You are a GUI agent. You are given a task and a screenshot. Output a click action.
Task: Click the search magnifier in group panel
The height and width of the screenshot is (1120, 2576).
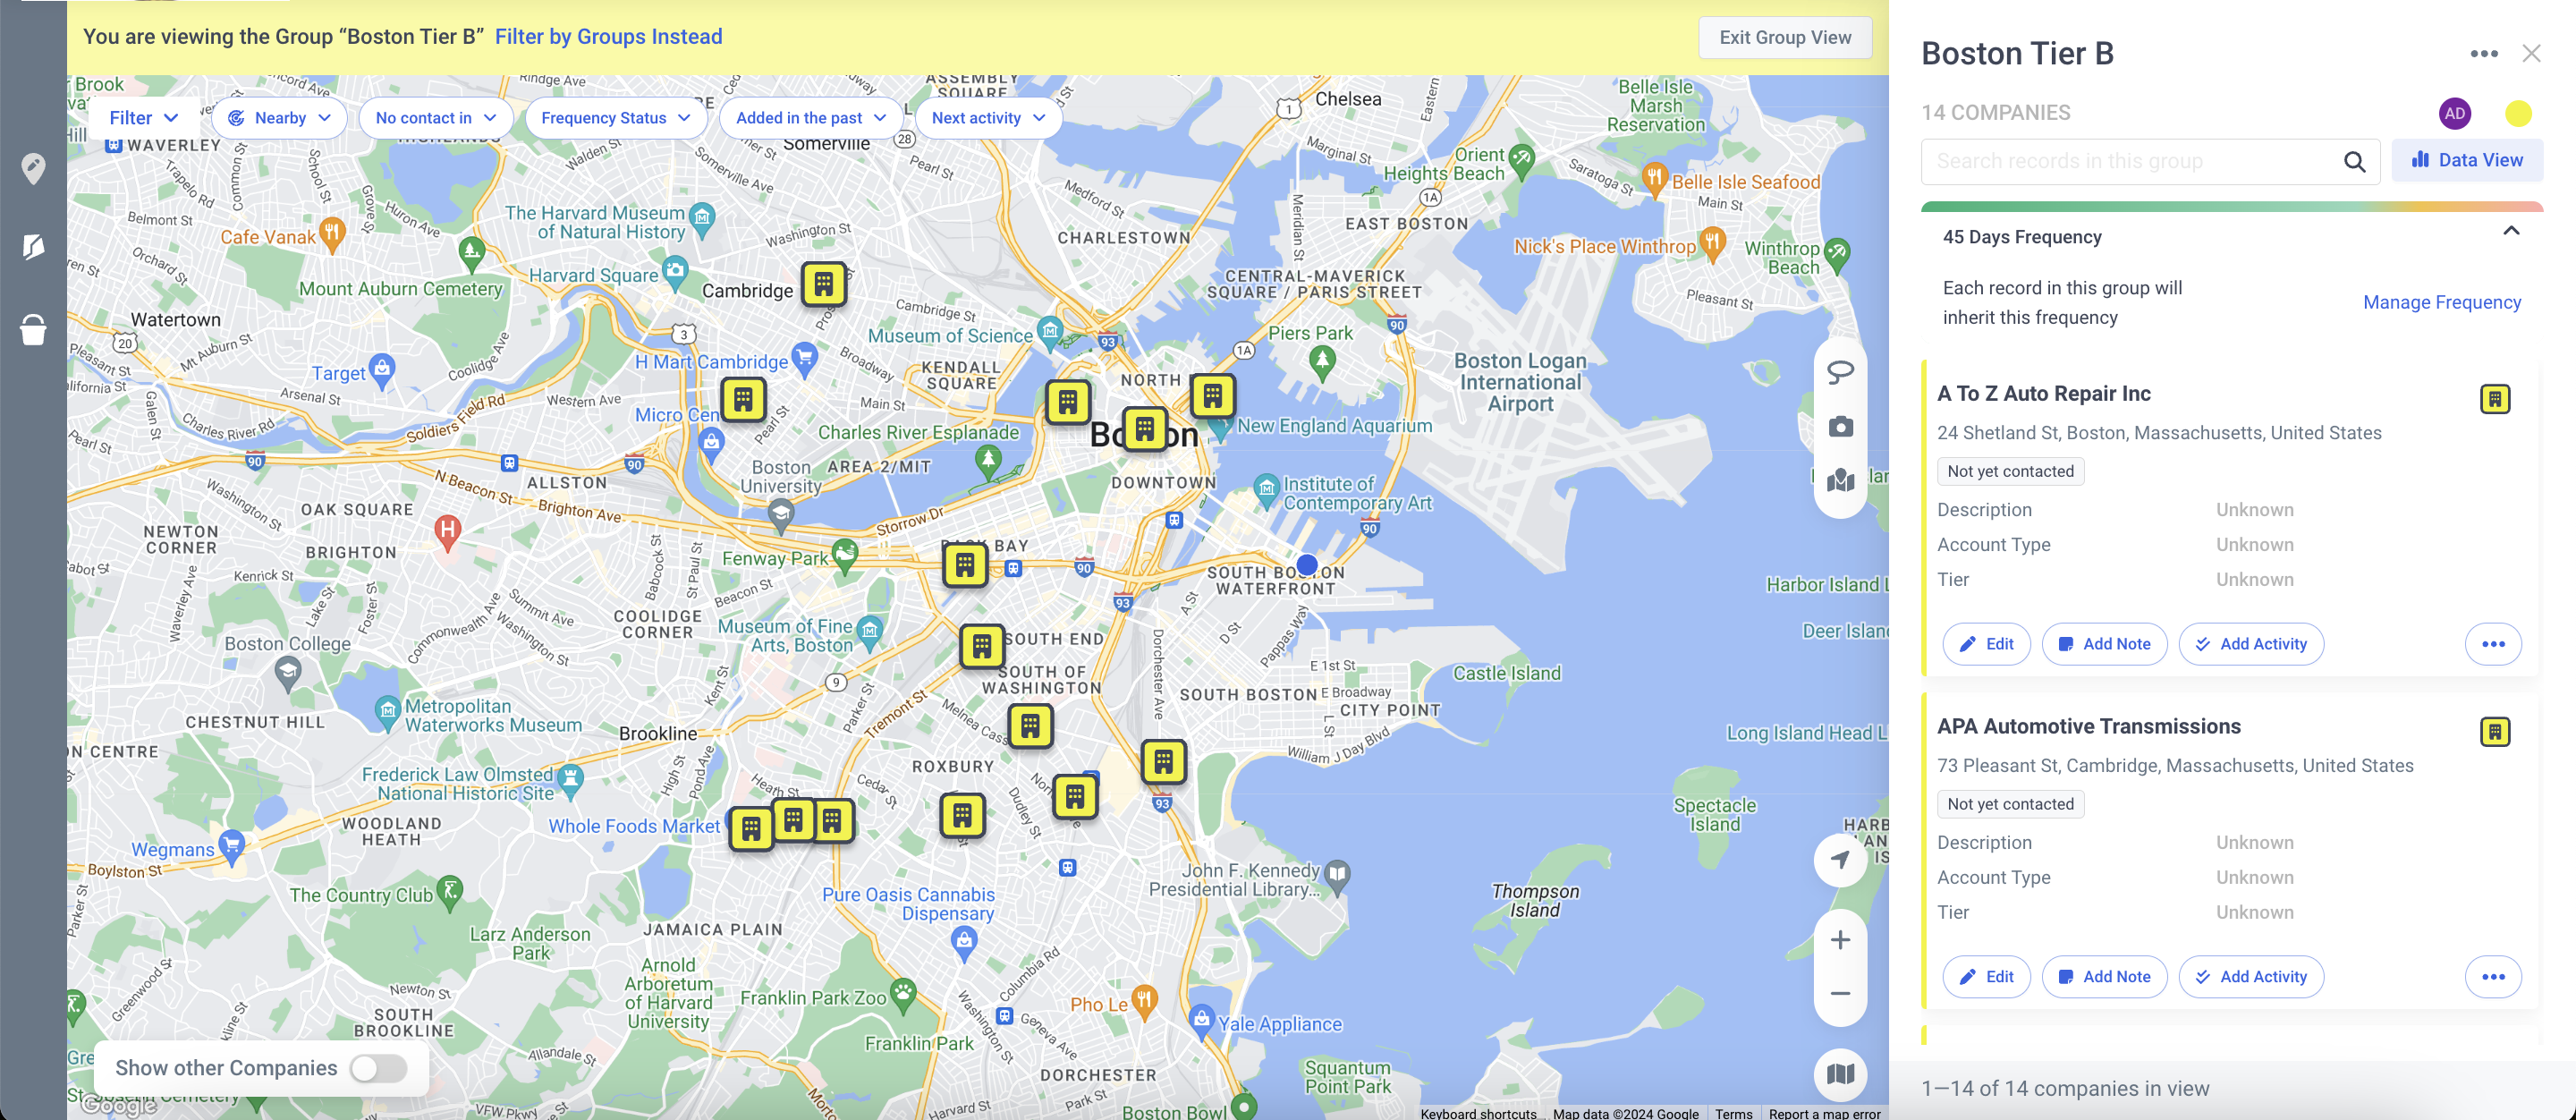2354,162
